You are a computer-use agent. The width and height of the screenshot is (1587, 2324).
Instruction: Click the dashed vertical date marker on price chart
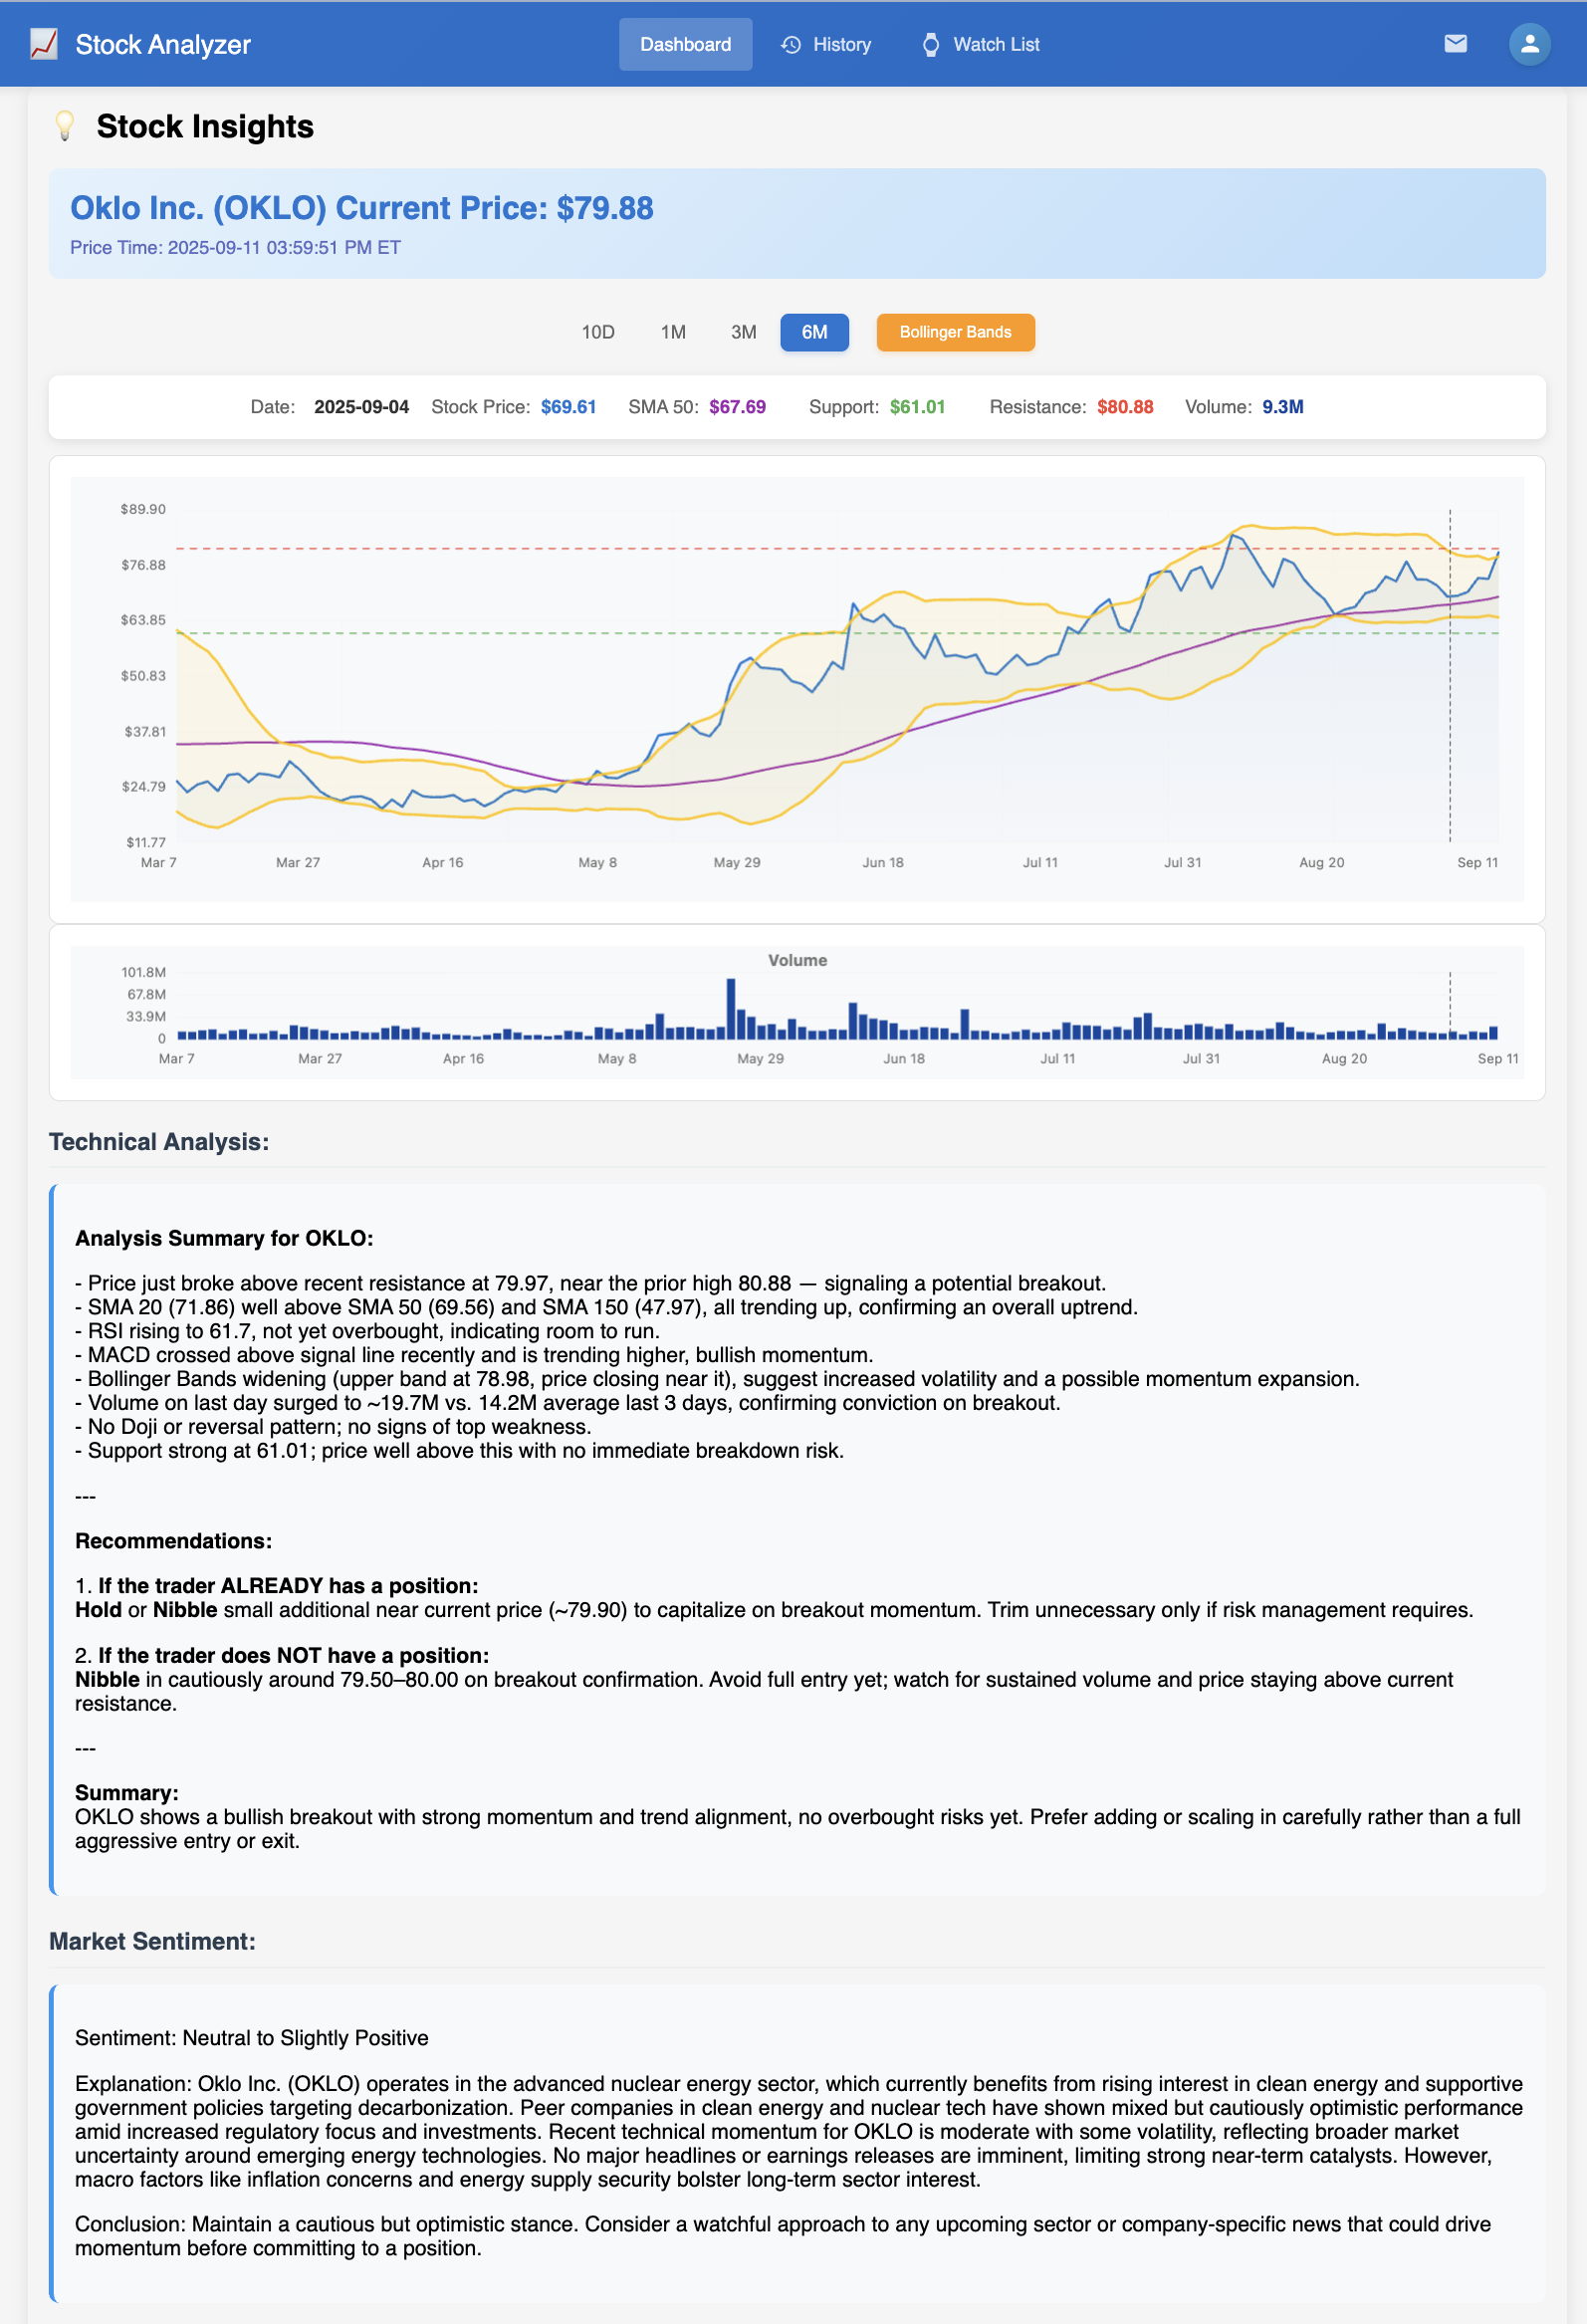click(1449, 700)
